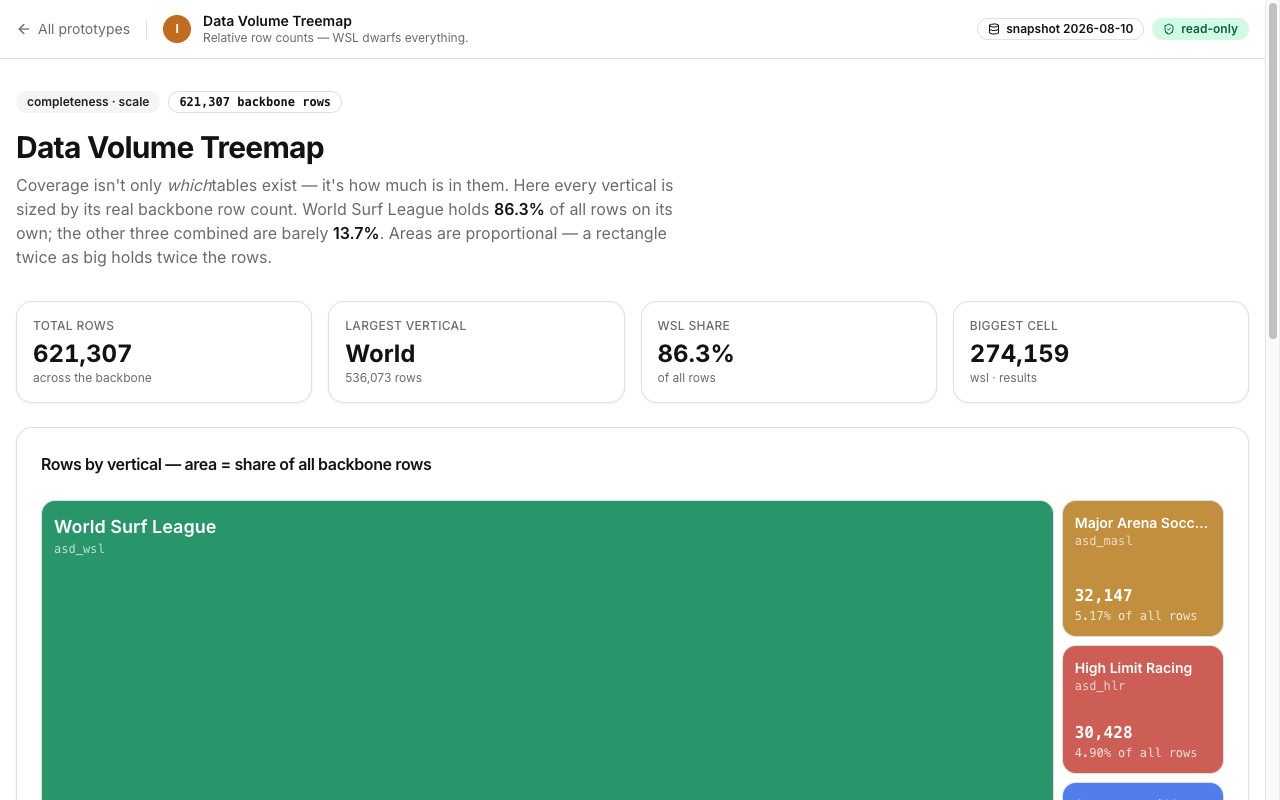Click the orange circular I avatar badge
Viewport: 1280px width, 800px height.
pos(177,29)
